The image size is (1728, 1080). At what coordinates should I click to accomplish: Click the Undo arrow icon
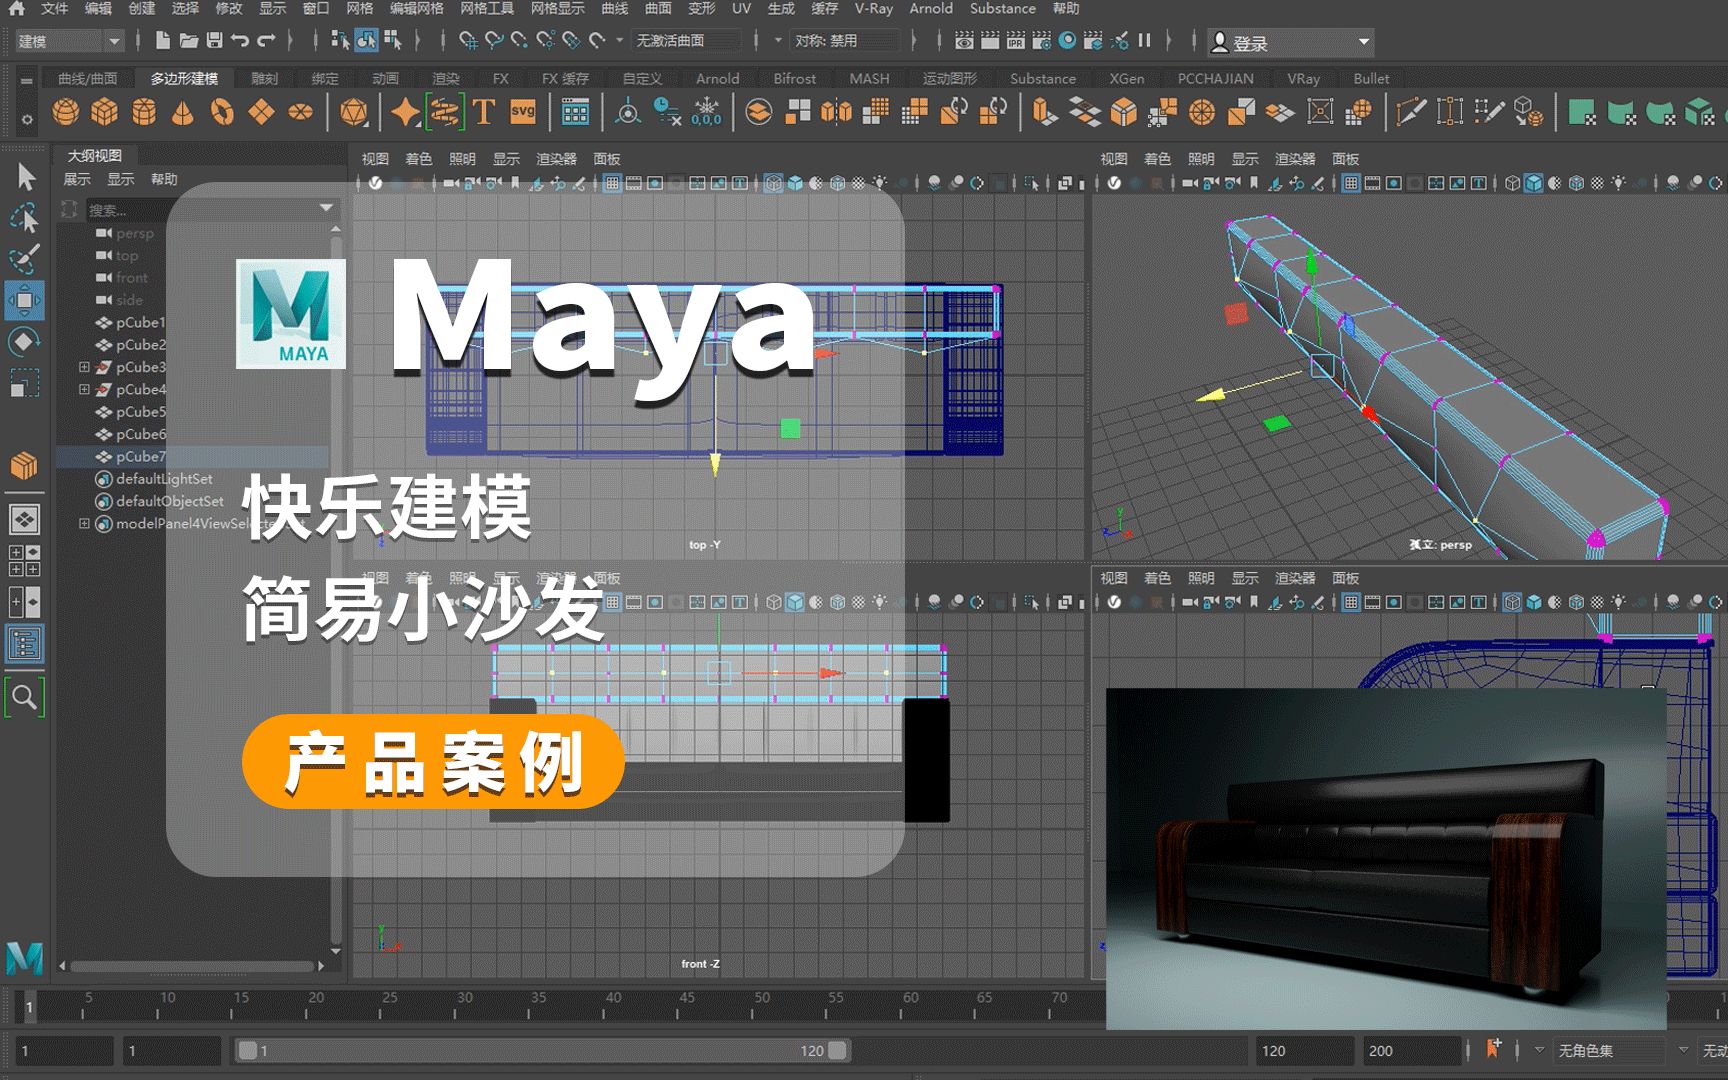point(240,40)
